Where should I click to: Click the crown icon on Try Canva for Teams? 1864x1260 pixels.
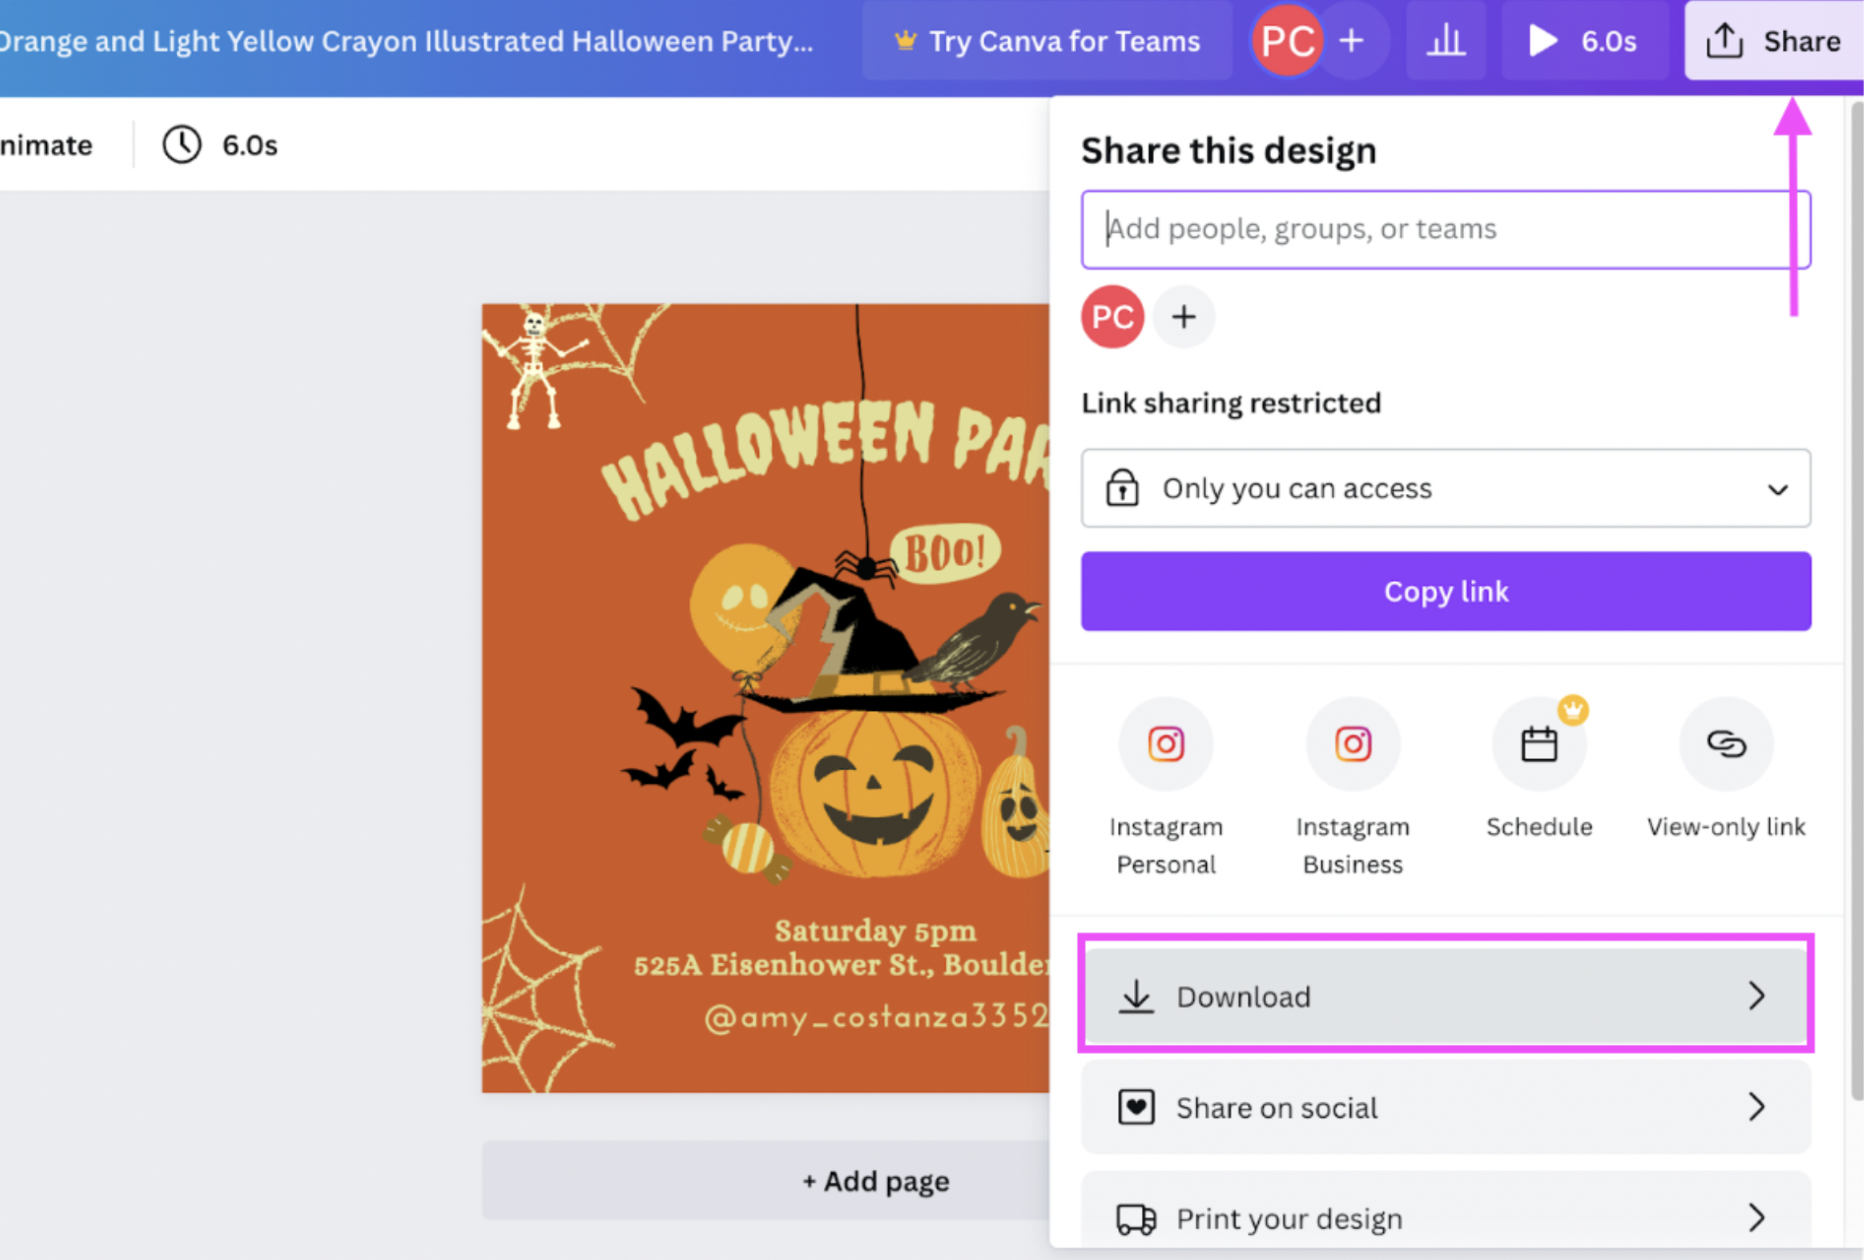[x=905, y=41]
